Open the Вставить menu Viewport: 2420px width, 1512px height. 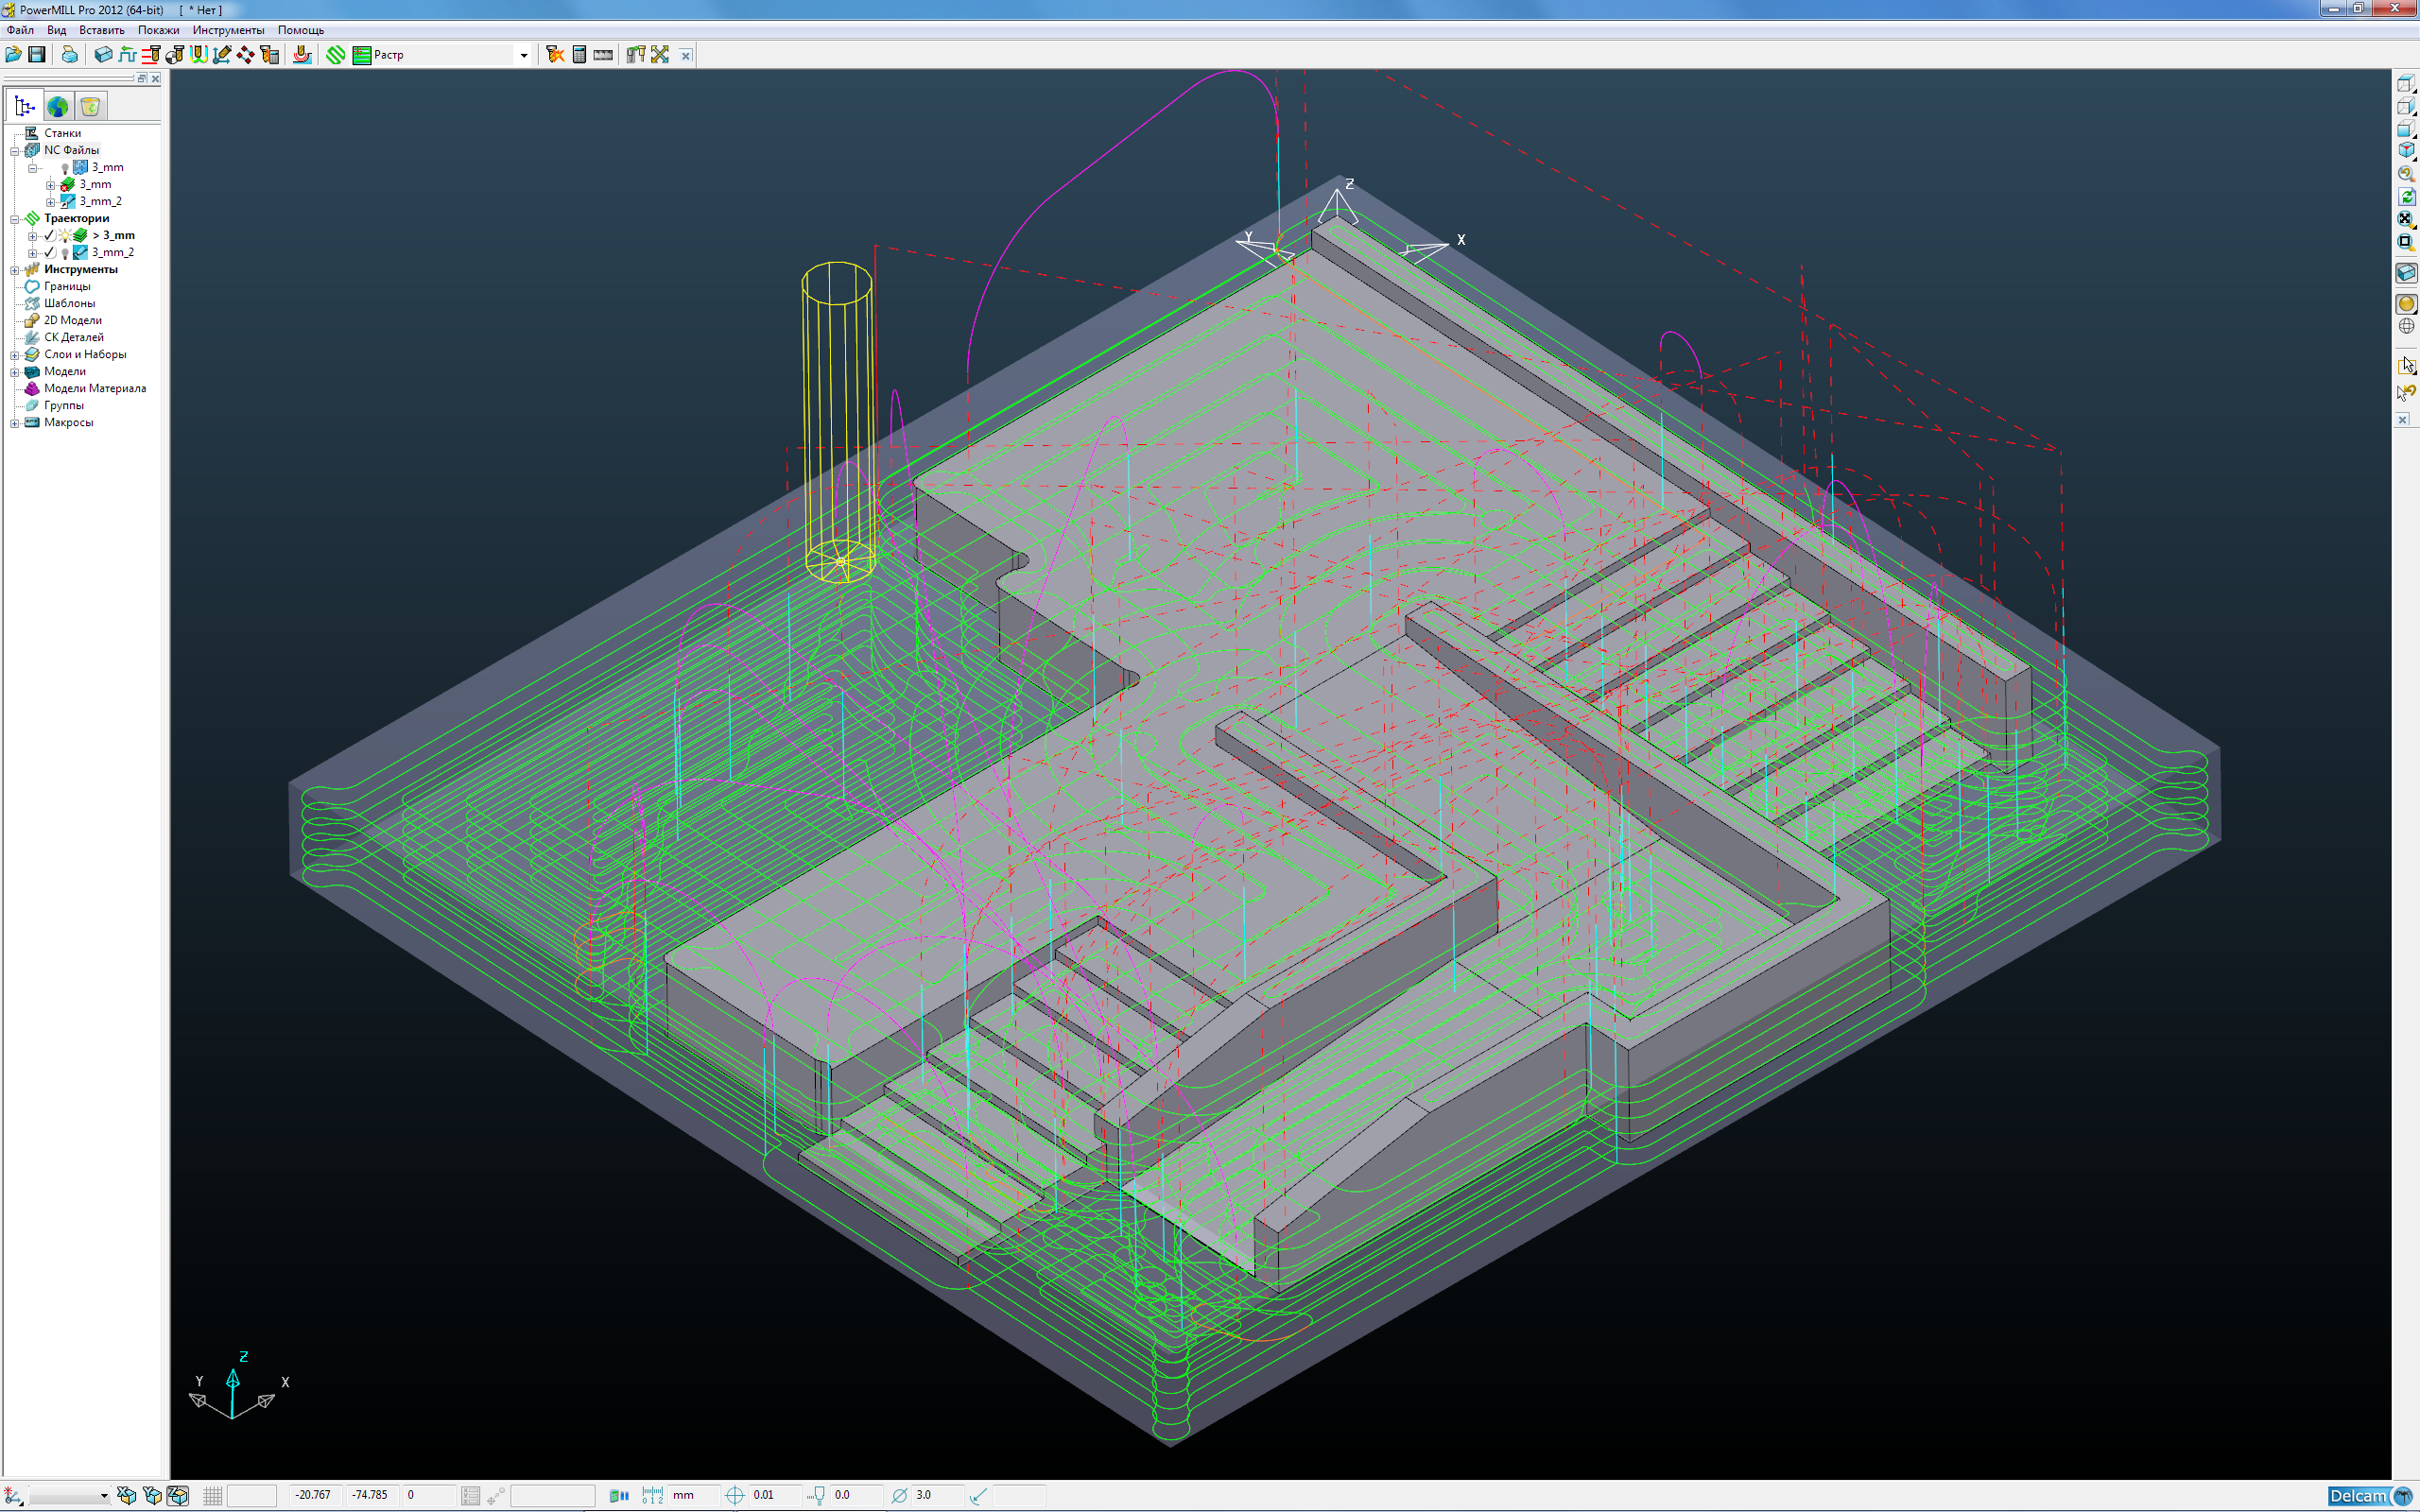click(x=101, y=30)
